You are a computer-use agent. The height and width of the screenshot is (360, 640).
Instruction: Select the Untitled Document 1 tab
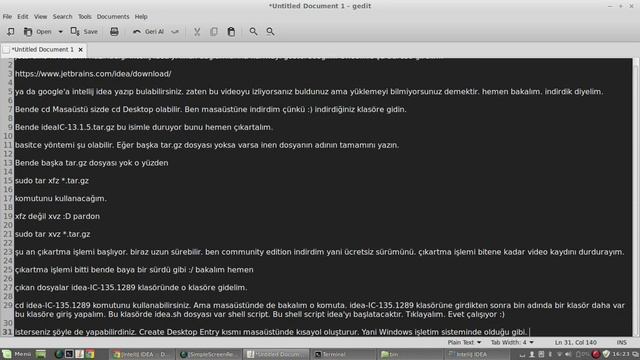pyautogui.click(x=42, y=49)
